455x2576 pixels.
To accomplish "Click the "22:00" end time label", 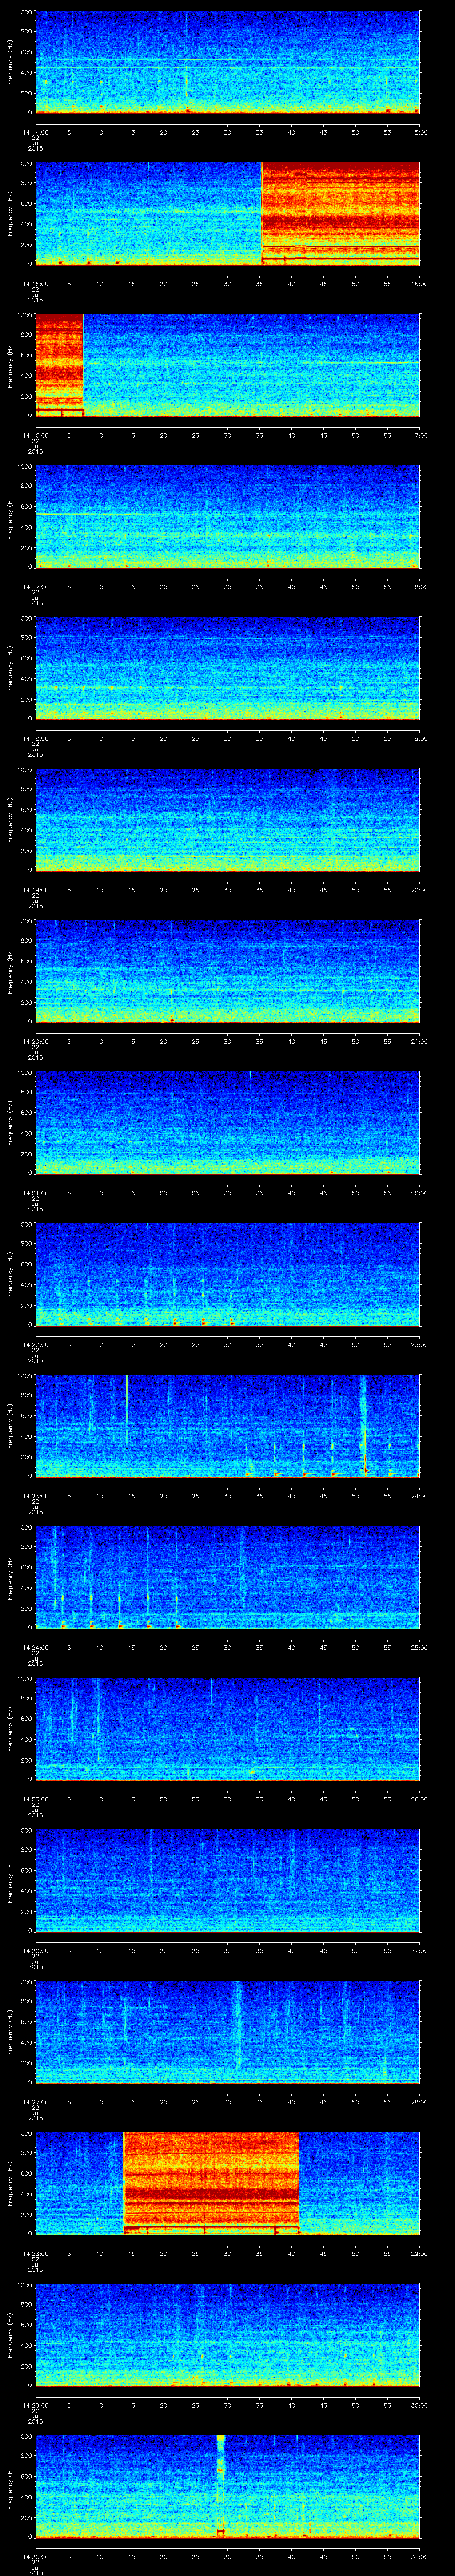I will [x=419, y=1192].
